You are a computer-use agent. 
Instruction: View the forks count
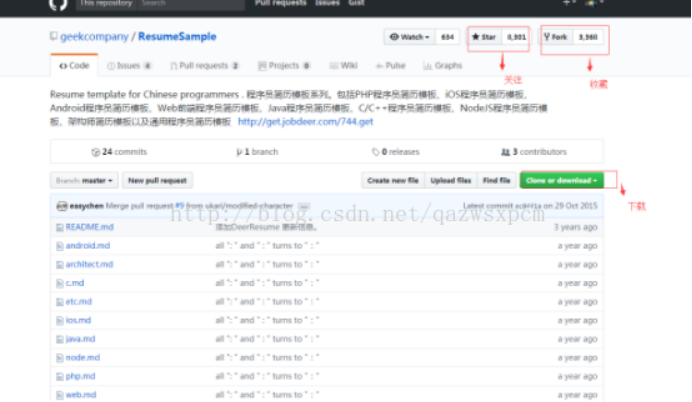[588, 37]
